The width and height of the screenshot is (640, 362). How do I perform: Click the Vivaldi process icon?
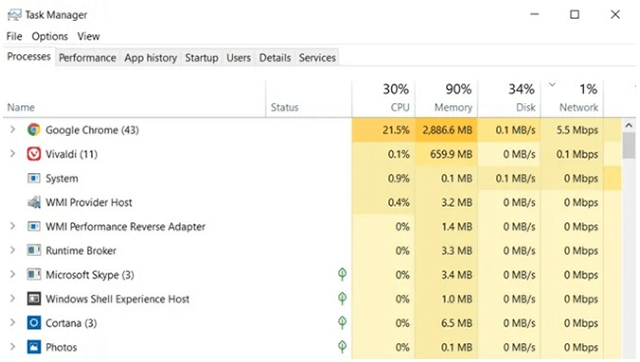coord(34,154)
